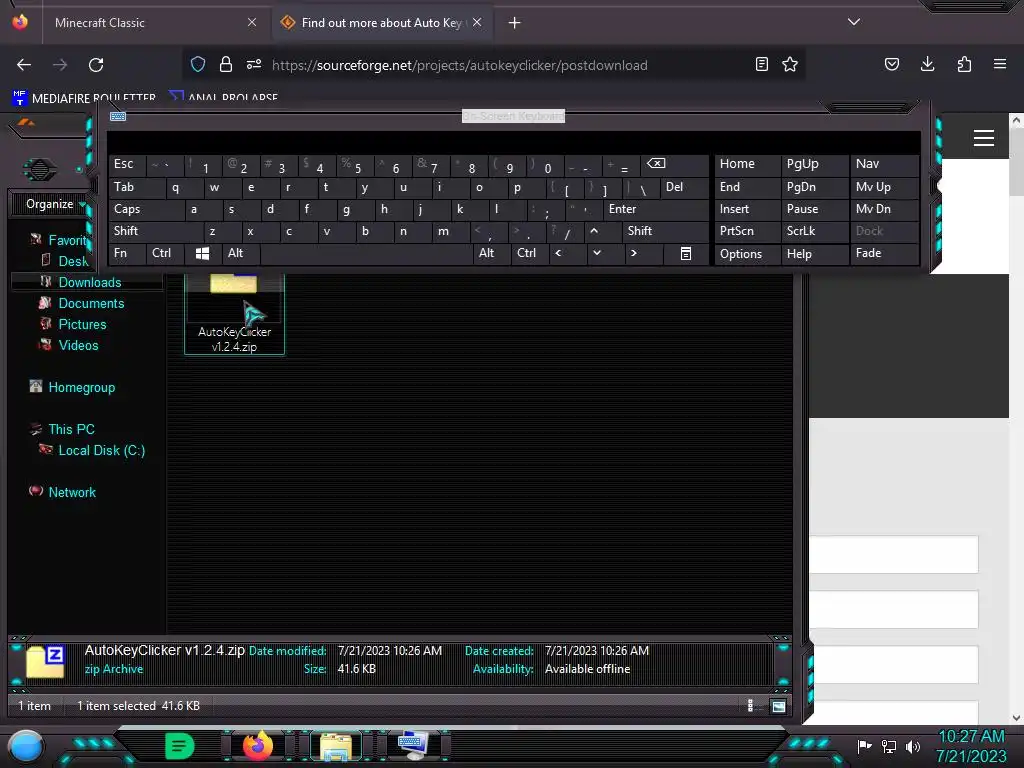Open the MEDIAFIRE ROULETTER bookmark
The width and height of the screenshot is (1024, 768).
pos(84,98)
